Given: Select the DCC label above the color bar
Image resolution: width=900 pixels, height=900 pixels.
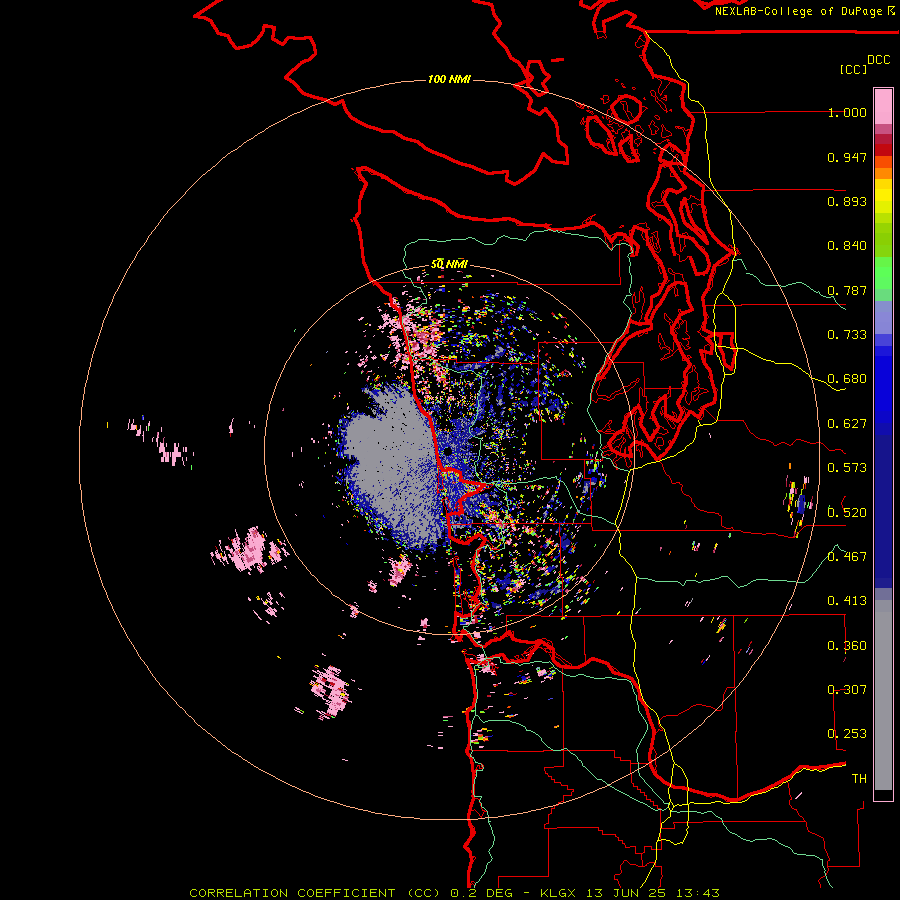Looking at the screenshot, I should click(879, 60).
